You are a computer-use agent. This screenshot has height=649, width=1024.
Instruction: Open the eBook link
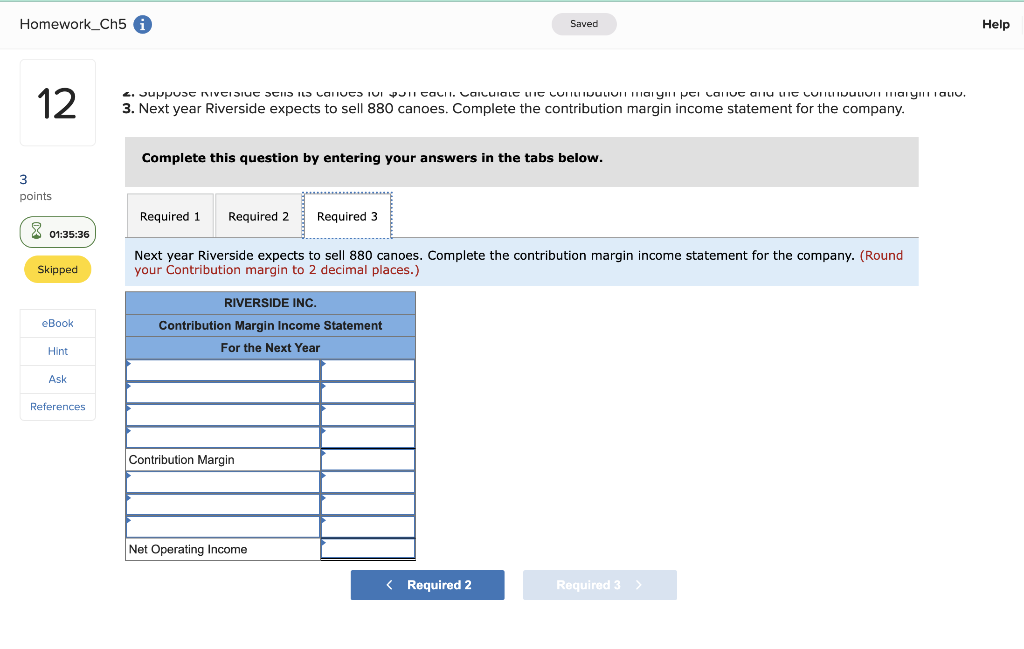(57, 323)
